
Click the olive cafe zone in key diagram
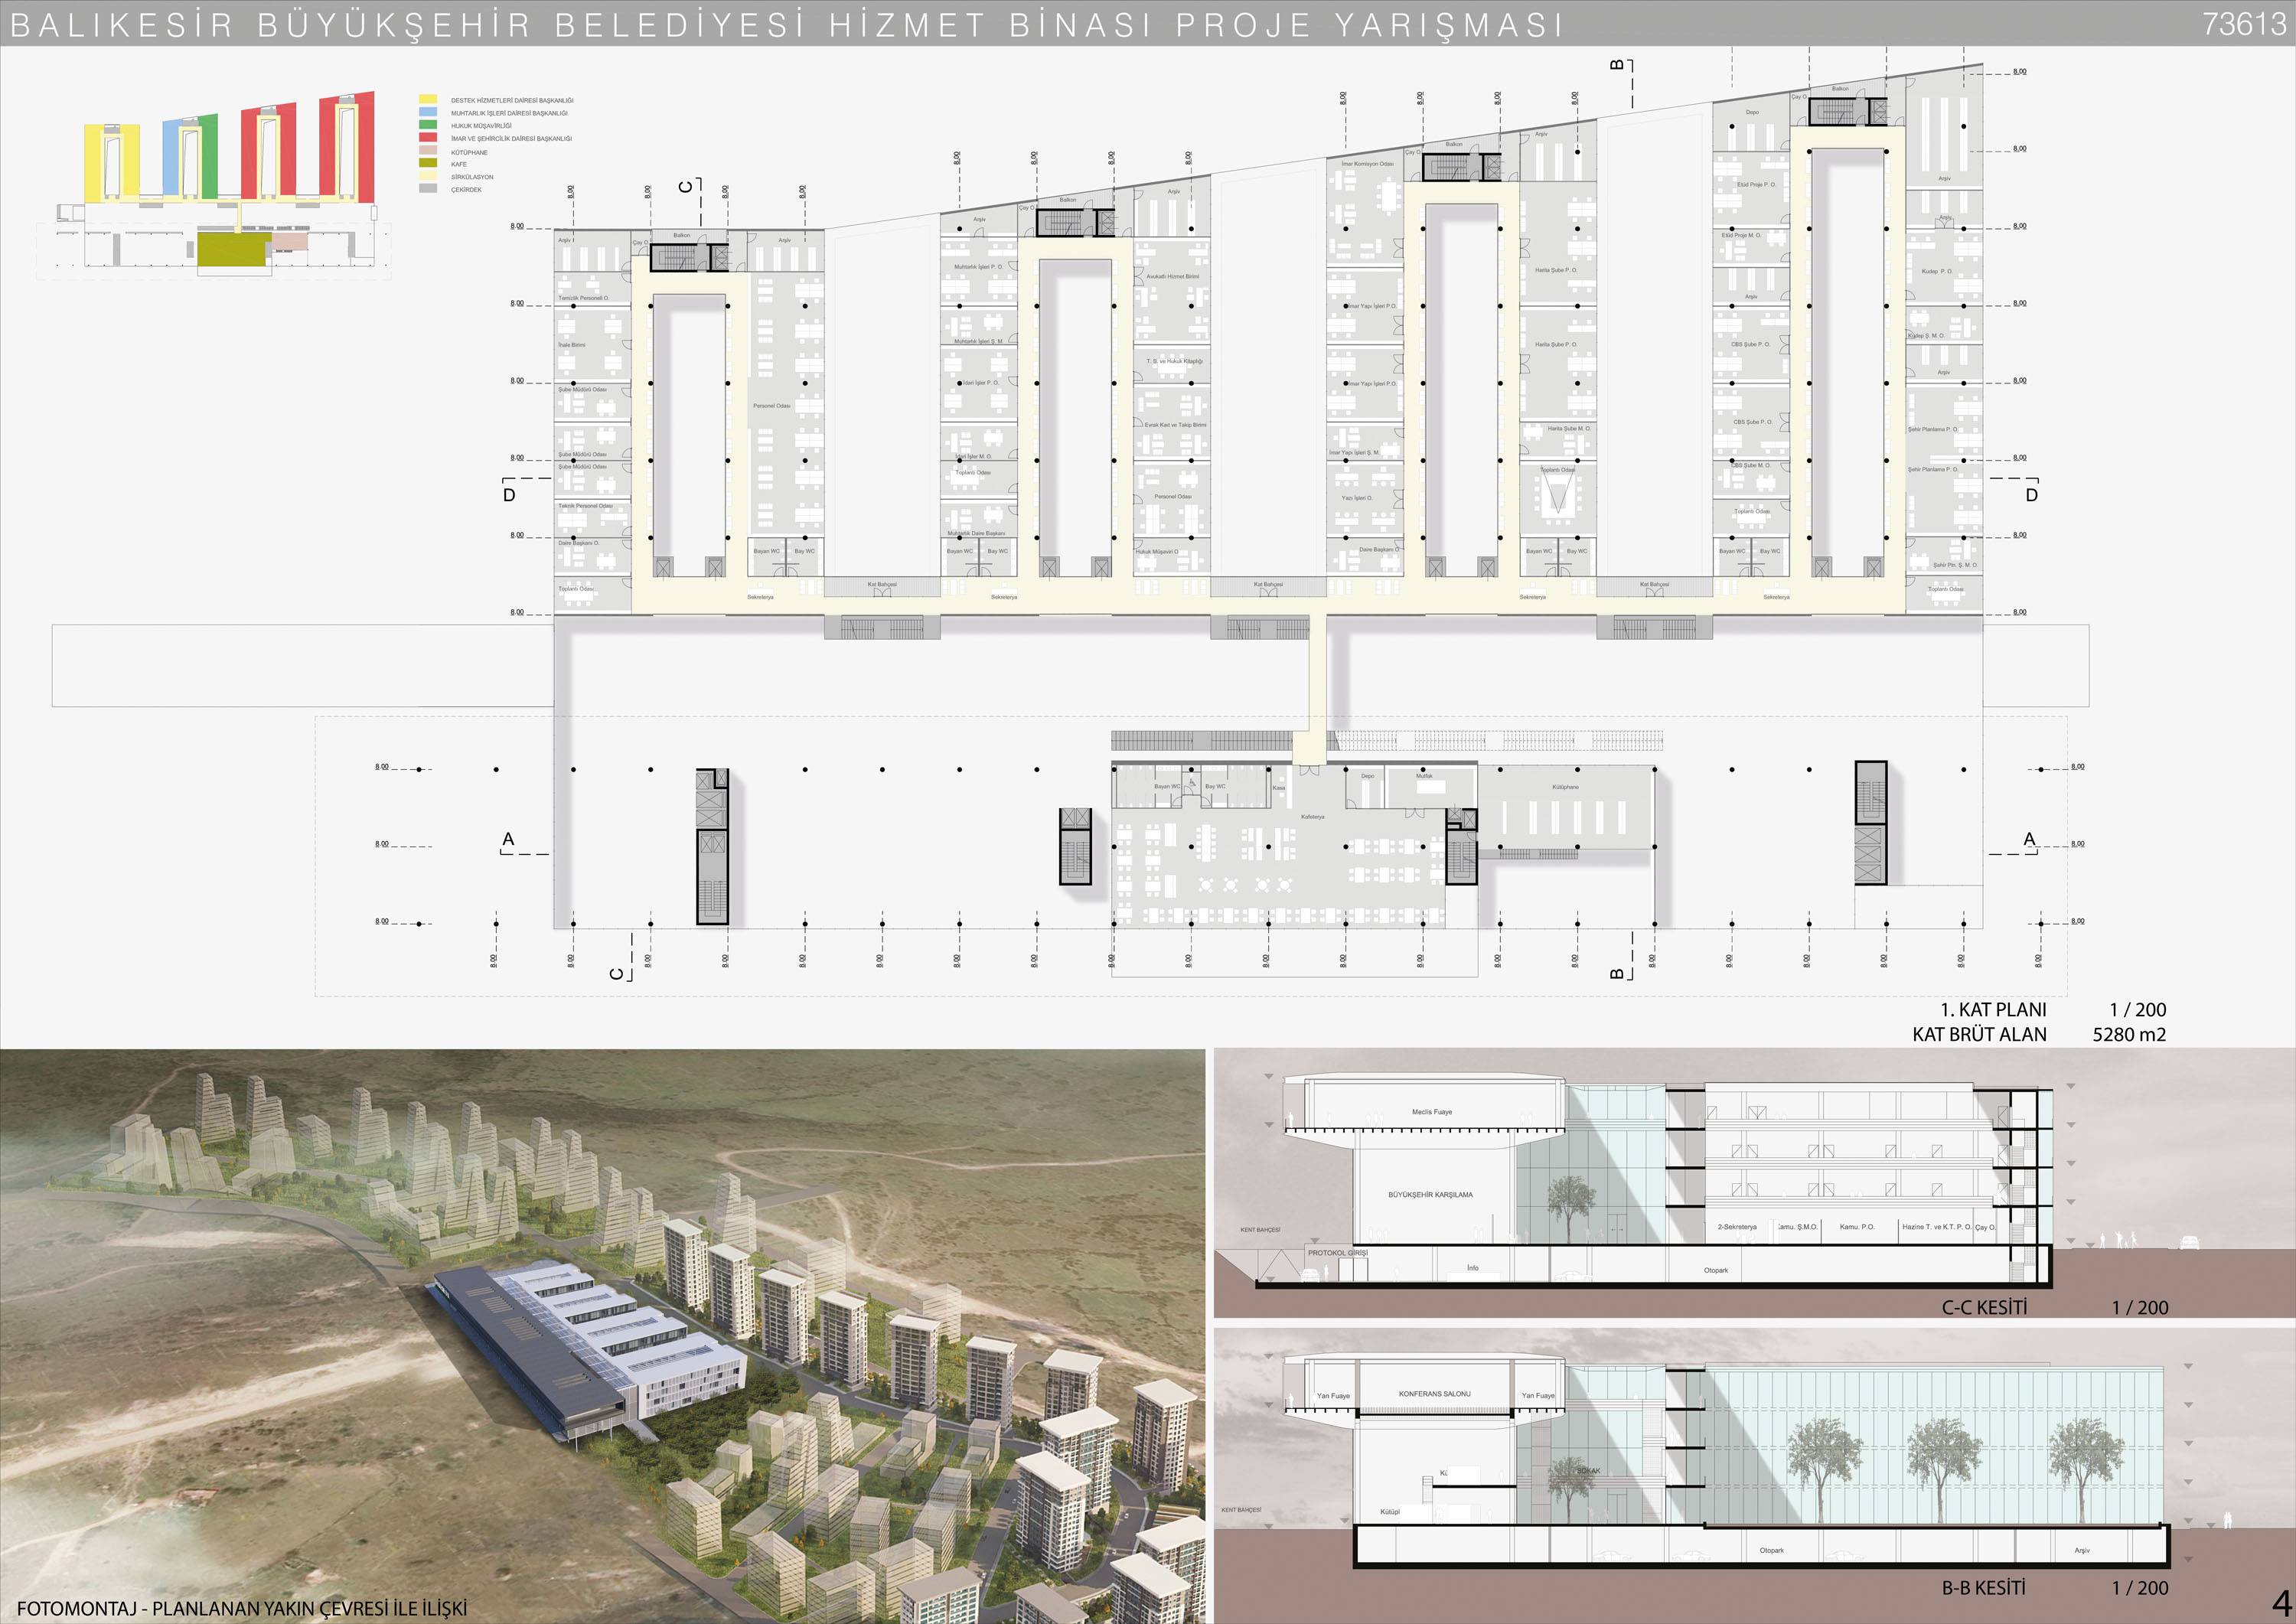tap(232, 250)
